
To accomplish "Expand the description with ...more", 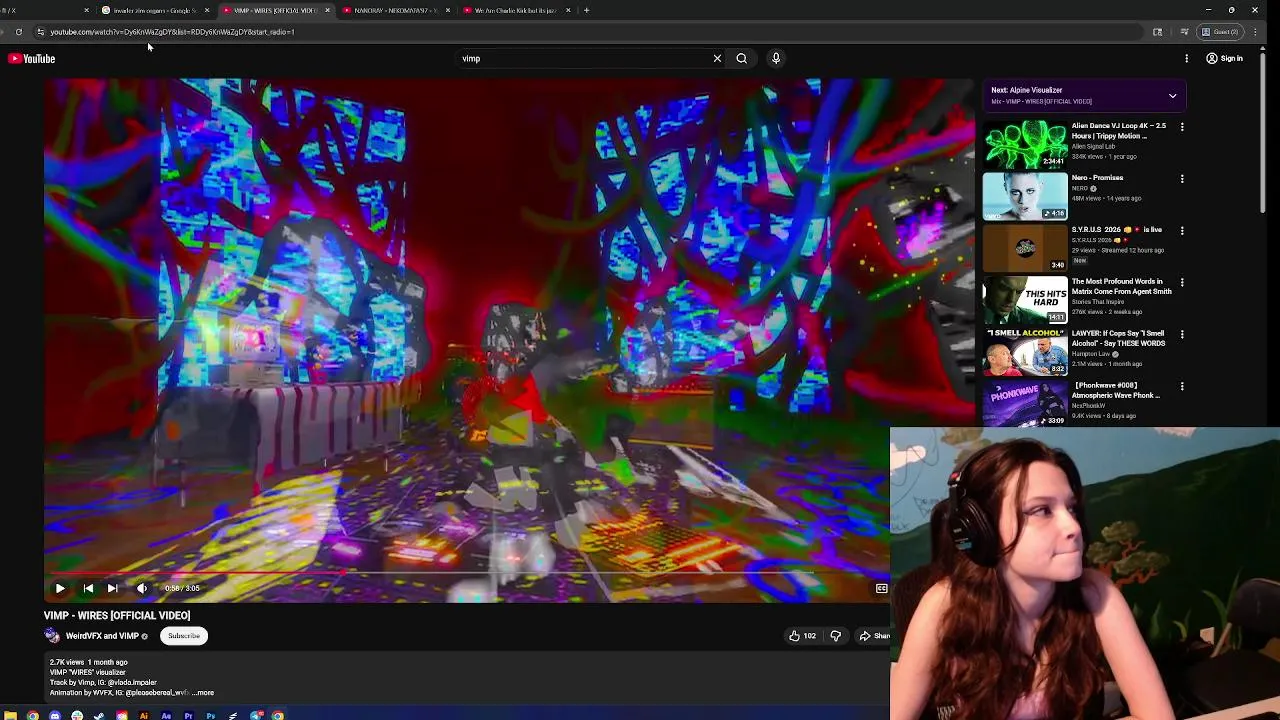I will pyautogui.click(x=203, y=693).
